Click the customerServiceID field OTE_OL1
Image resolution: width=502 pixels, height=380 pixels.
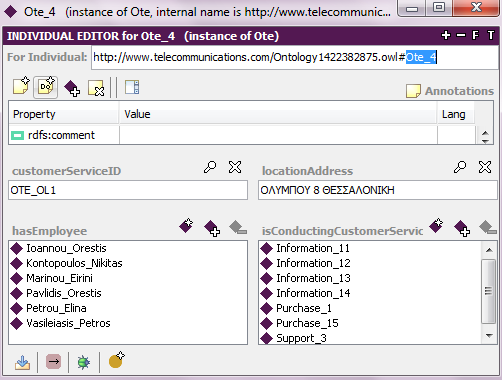[128, 190]
